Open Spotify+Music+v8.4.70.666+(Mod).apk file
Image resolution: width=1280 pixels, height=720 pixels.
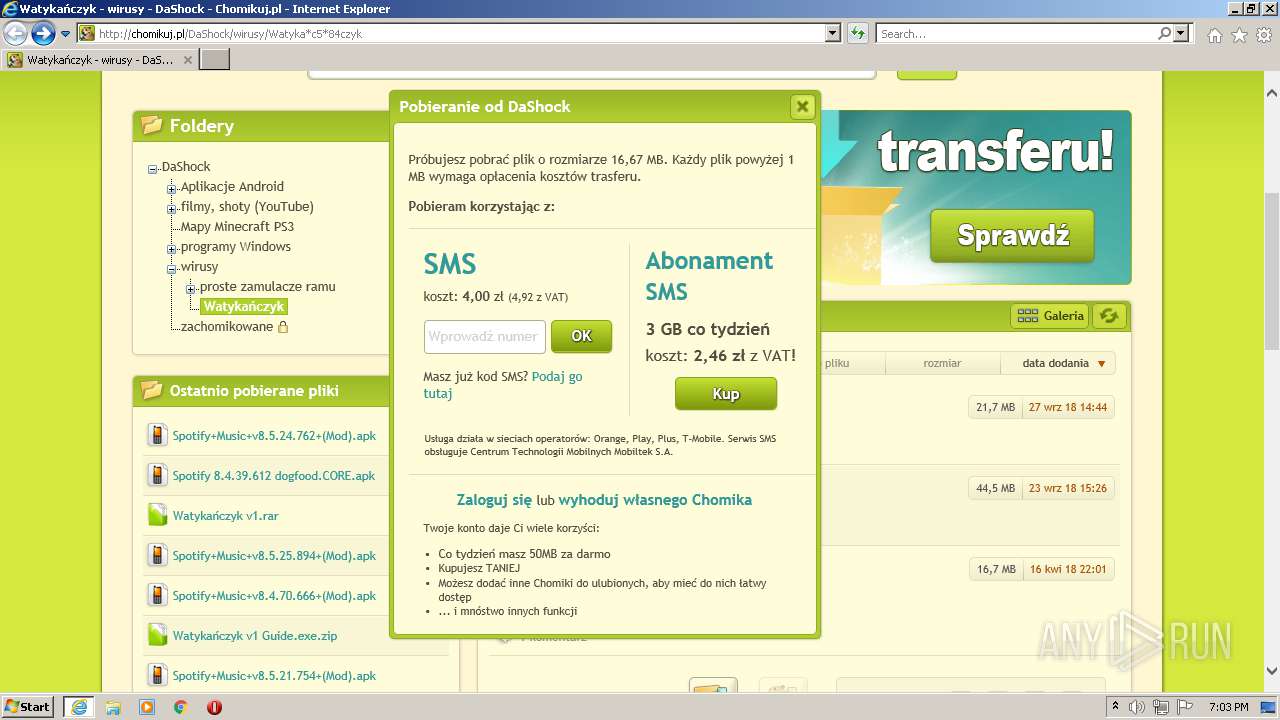coord(274,596)
